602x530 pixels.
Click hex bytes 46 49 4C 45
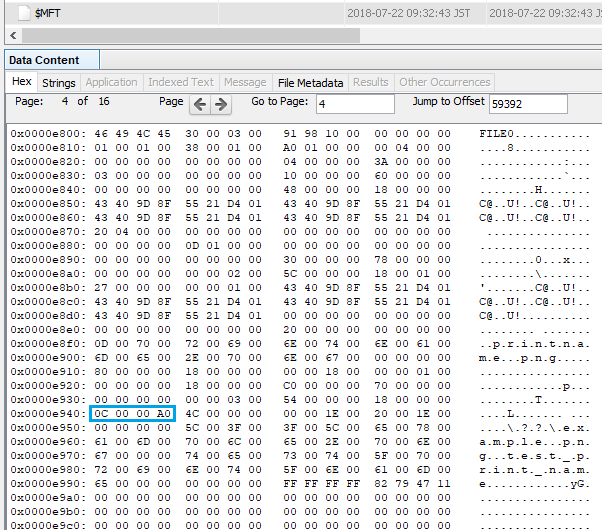132,134
